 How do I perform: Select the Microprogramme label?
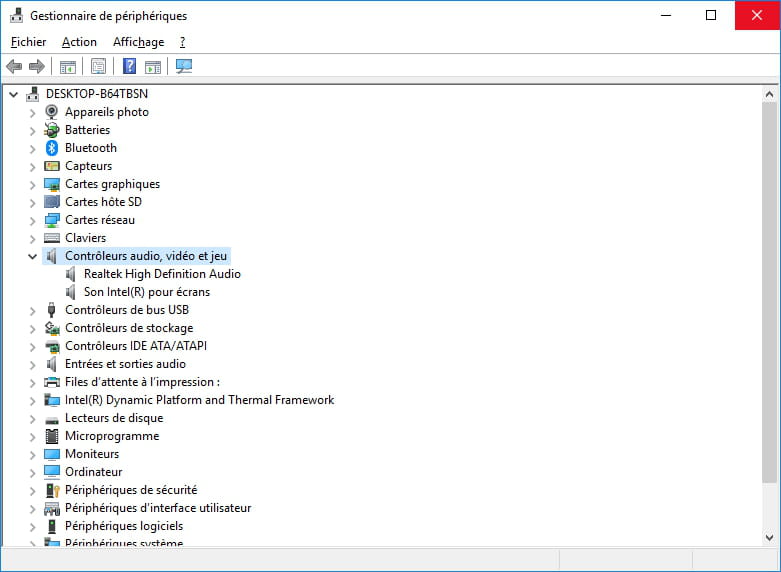(112, 436)
